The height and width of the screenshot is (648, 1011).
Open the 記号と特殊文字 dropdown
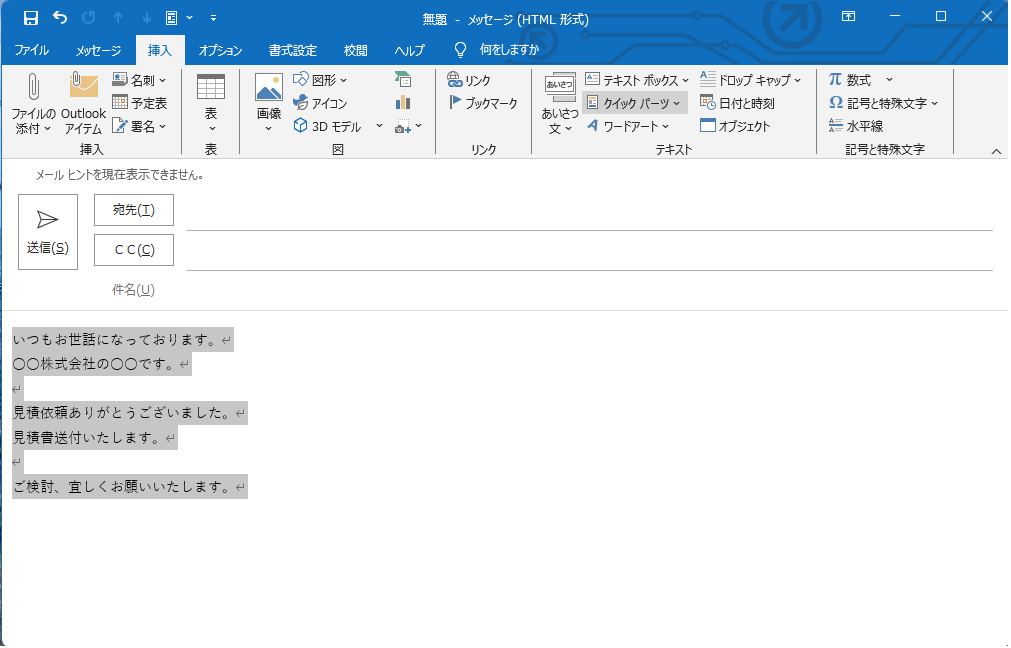click(x=884, y=103)
